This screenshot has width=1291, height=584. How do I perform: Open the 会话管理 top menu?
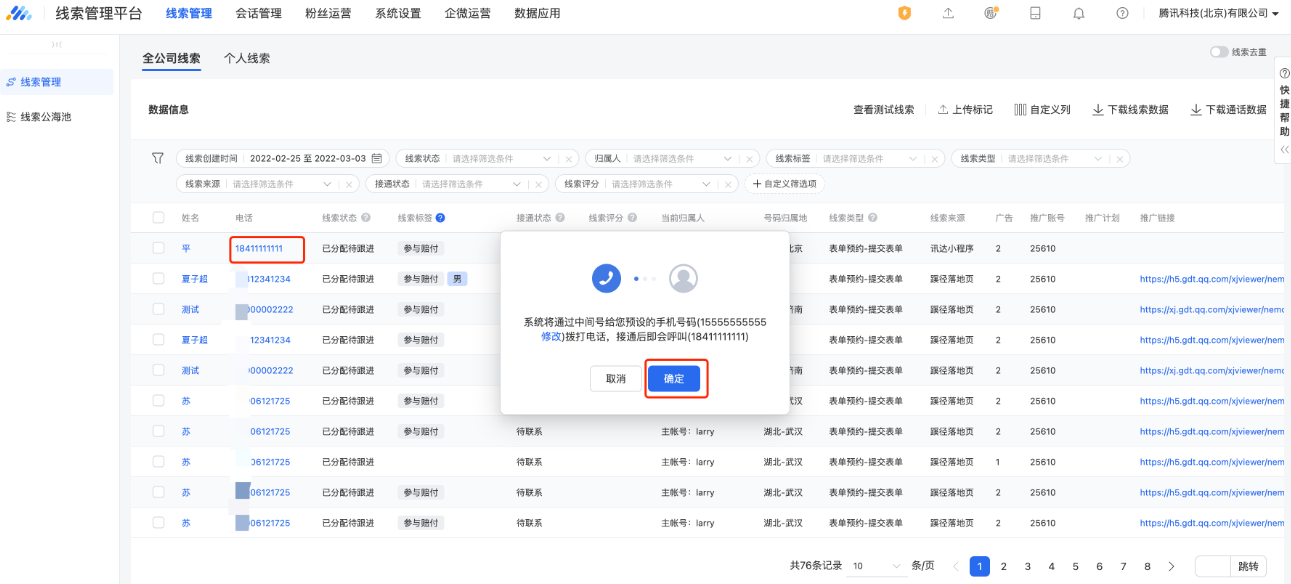click(258, 14)
